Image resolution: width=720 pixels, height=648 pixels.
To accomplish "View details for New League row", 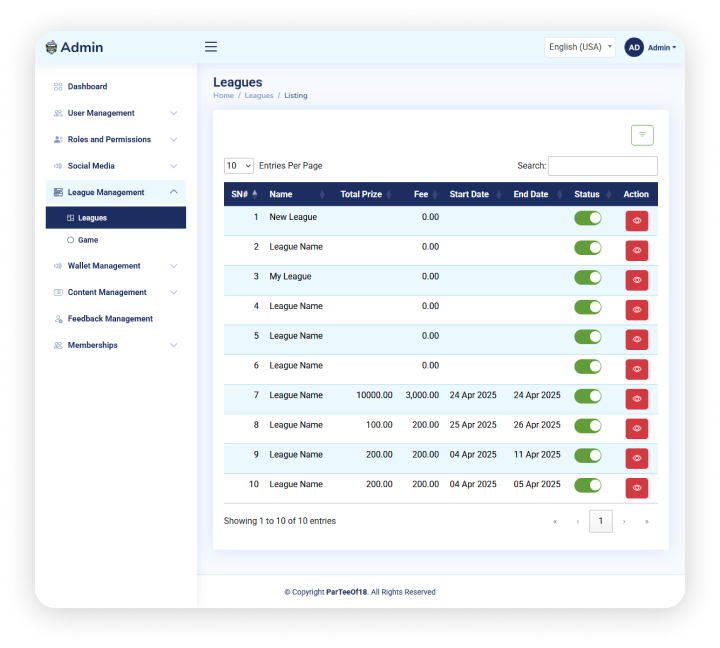I will coord(637,221).
